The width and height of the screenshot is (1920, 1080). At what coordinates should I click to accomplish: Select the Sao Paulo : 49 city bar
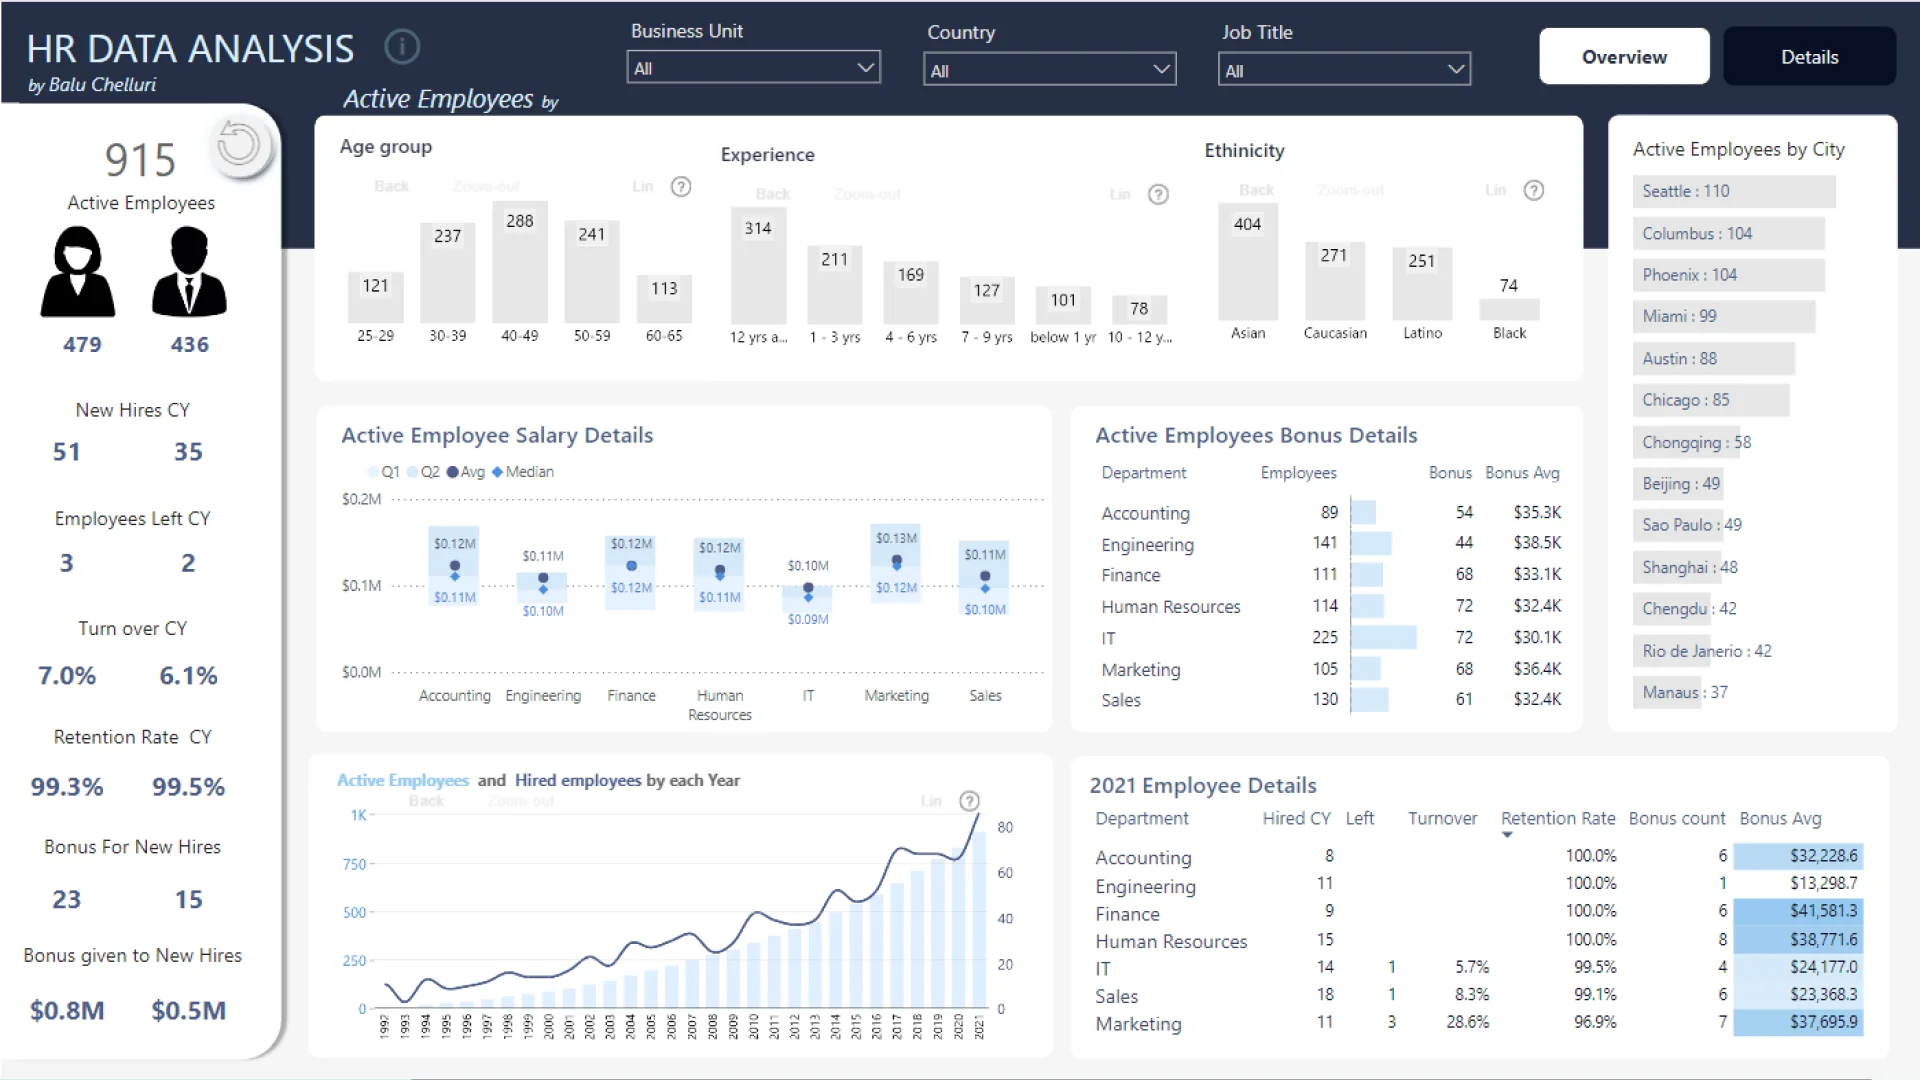(1678, 525)
